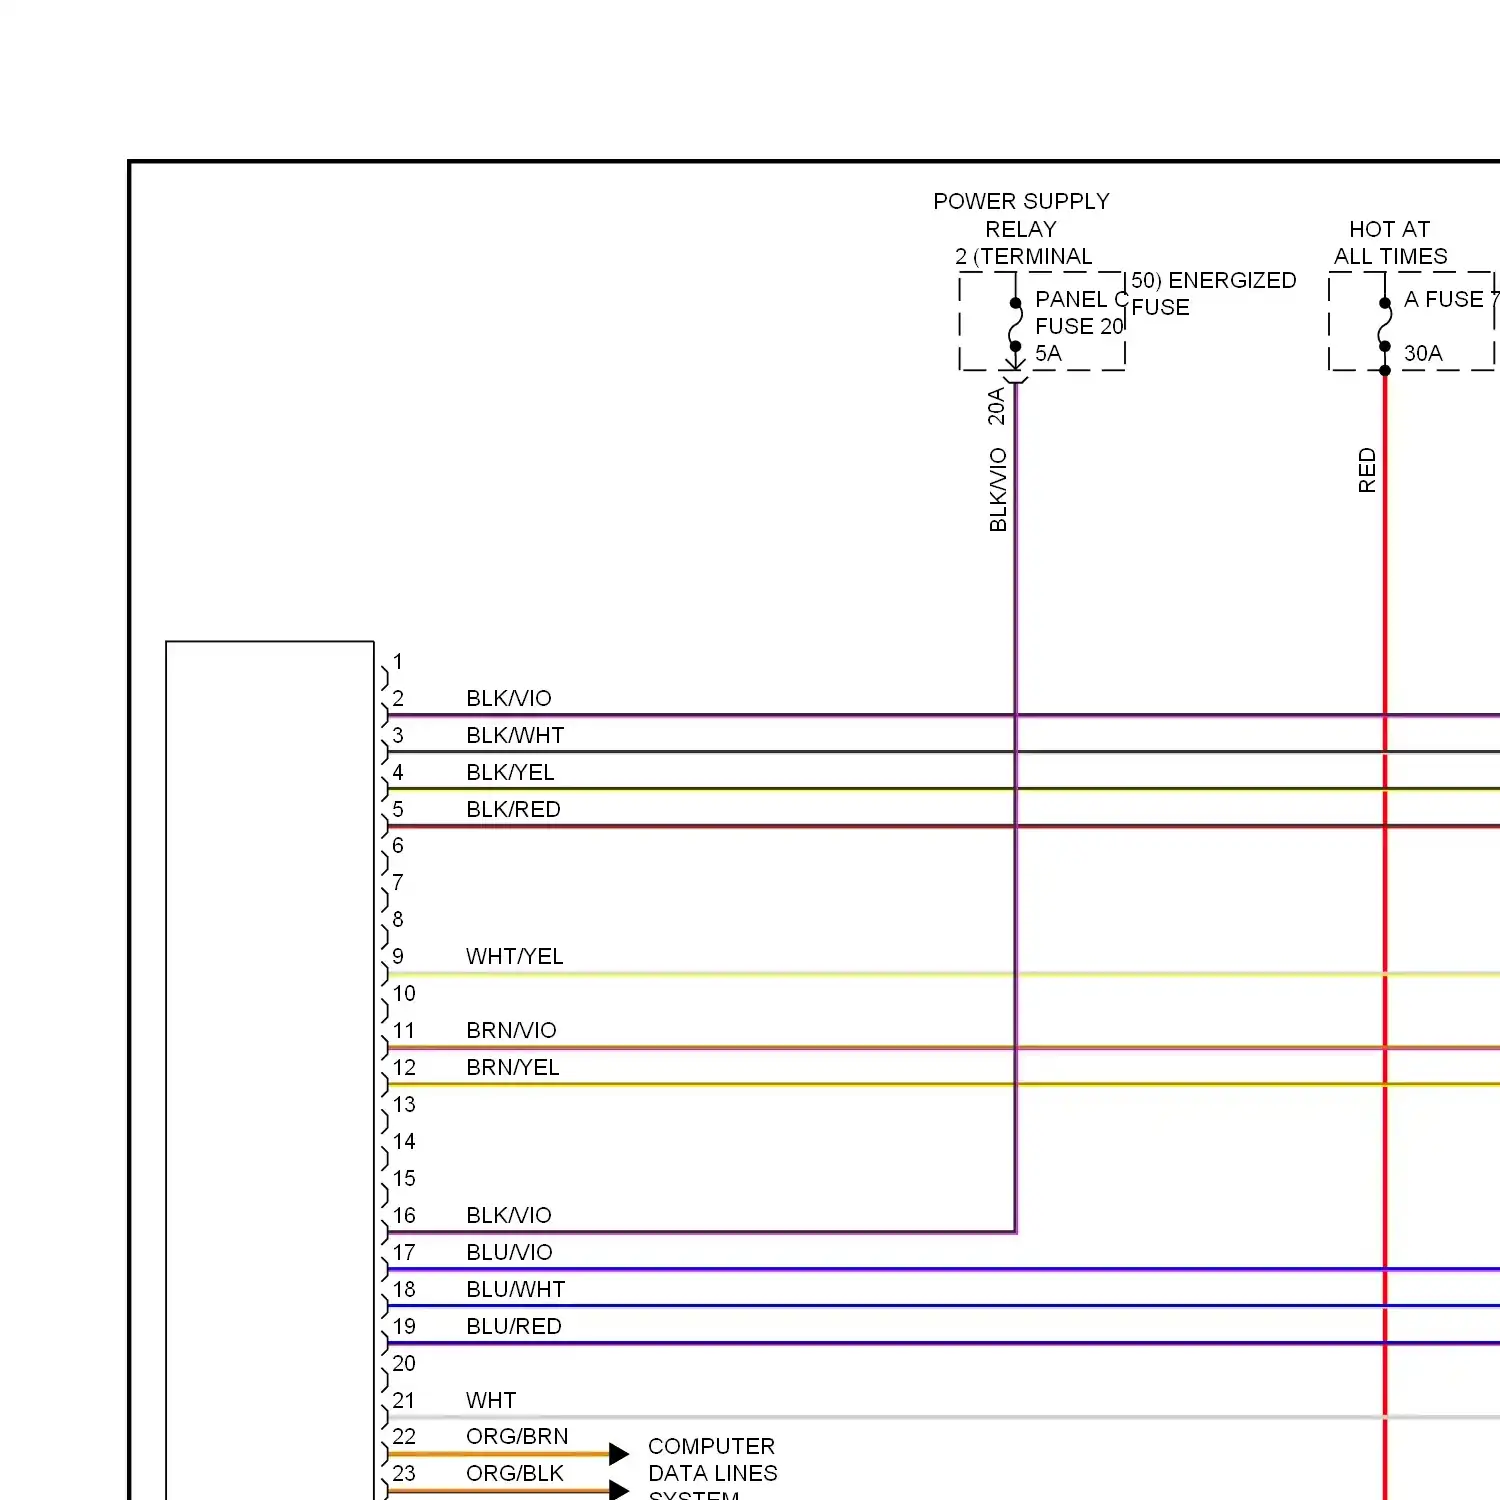
Task: Click the BLU/VIO wire label
Action: click(509, 1252)
